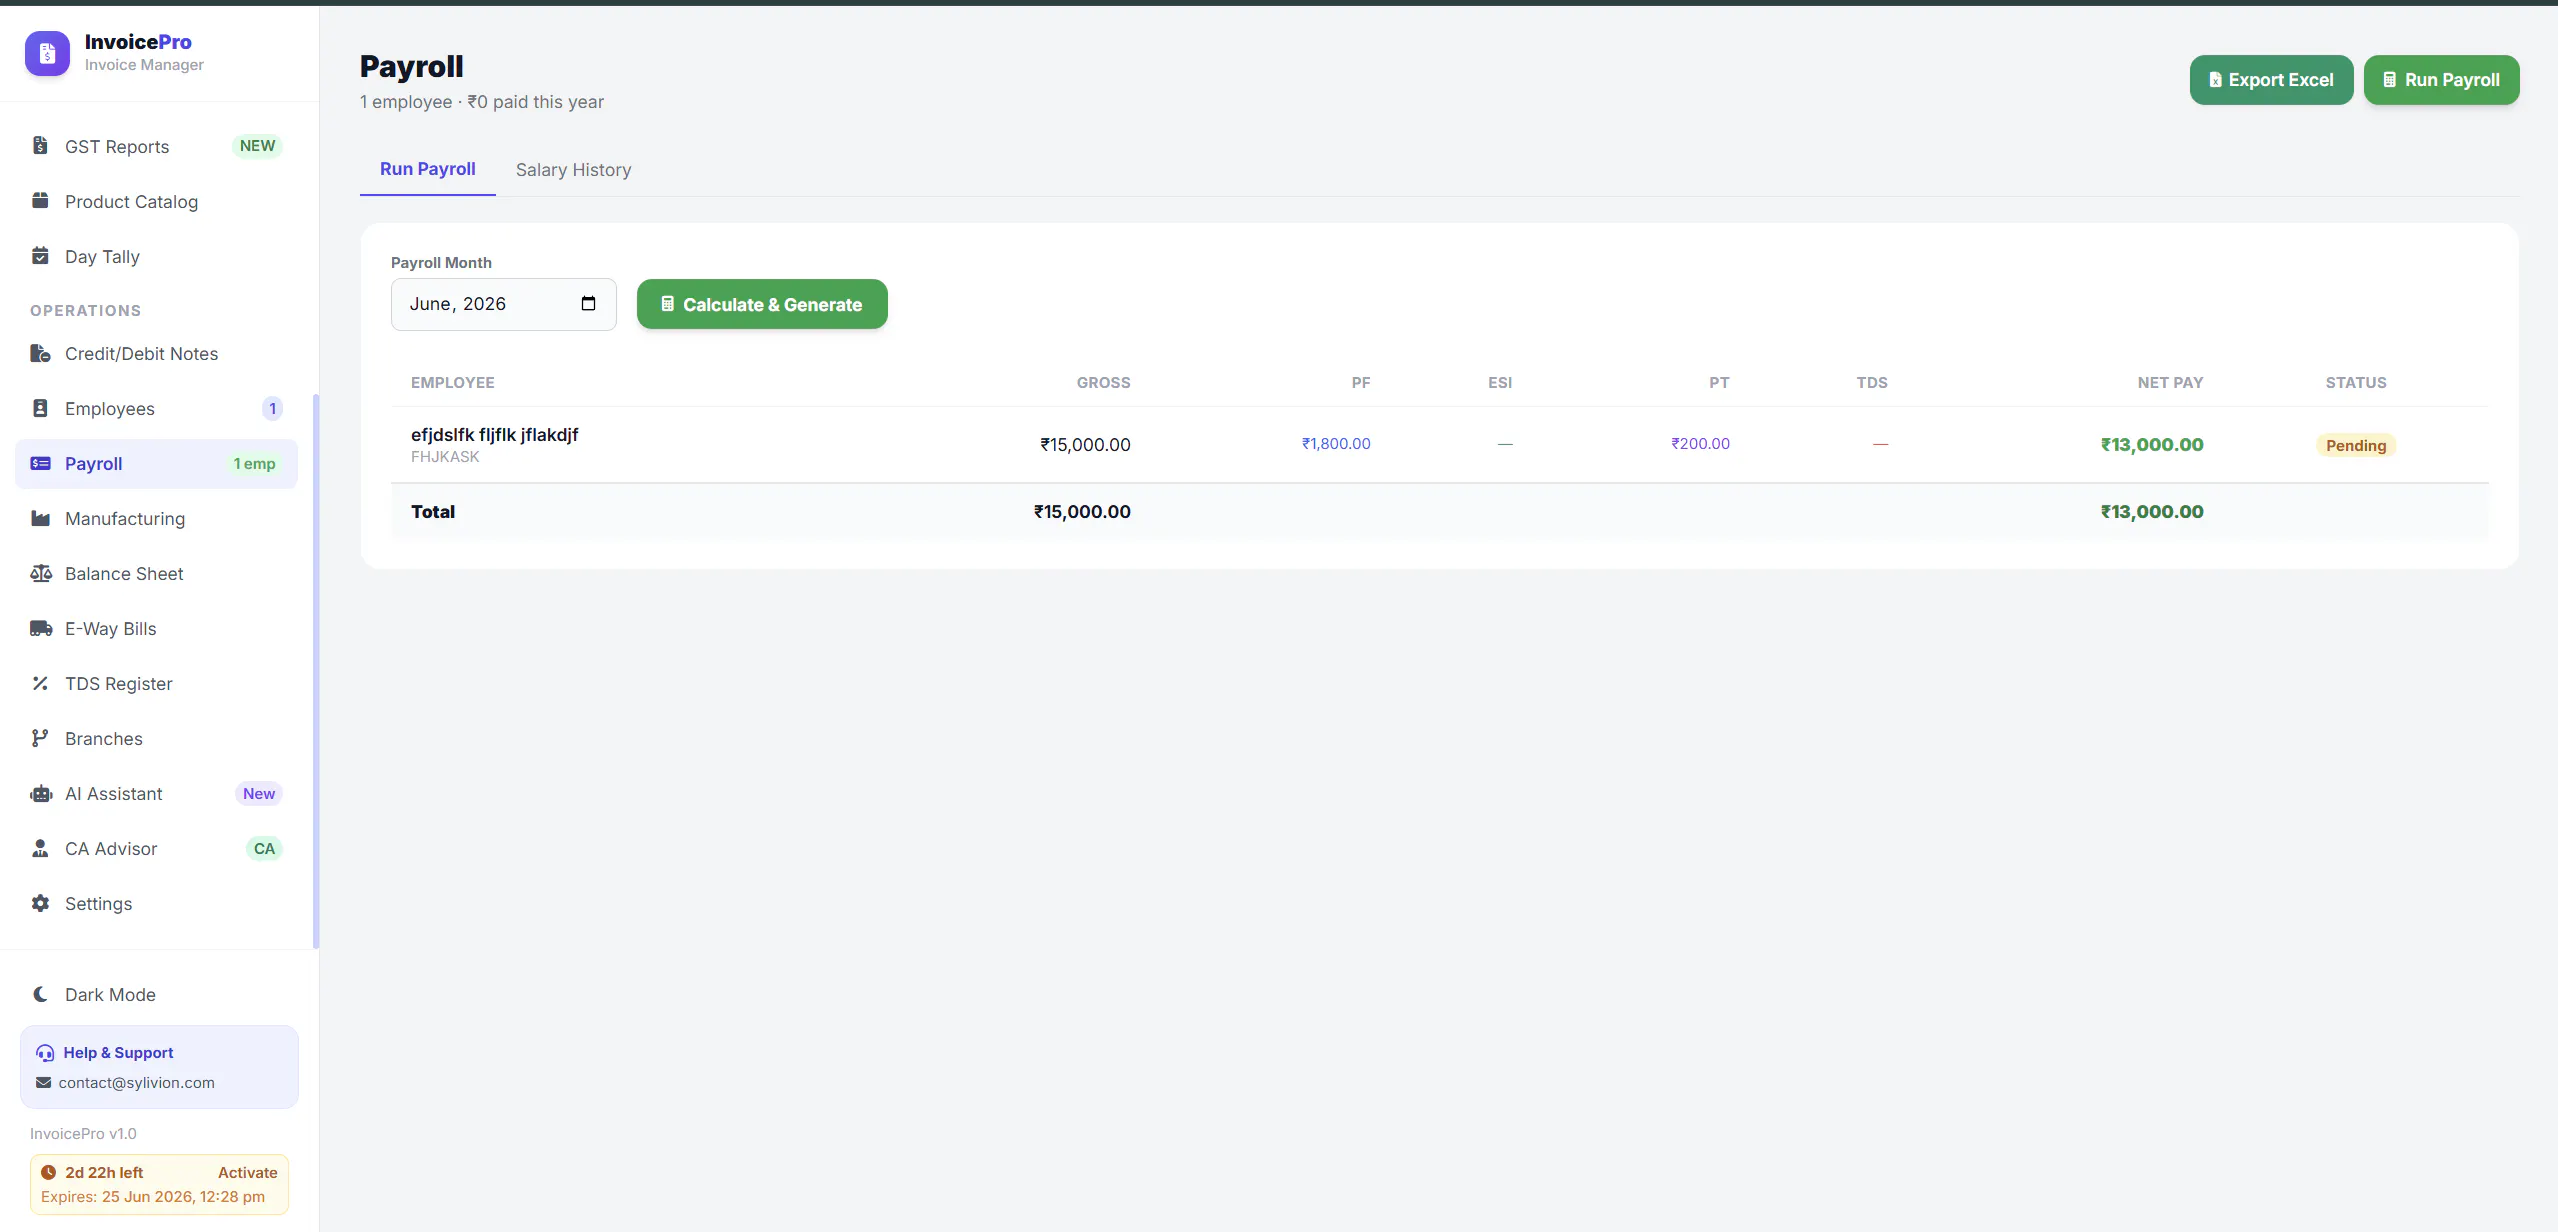Screen dimensions: 2558x1232
Task: Click the 1 emp badge on Payroll
Action: click(x=254, y=463)
